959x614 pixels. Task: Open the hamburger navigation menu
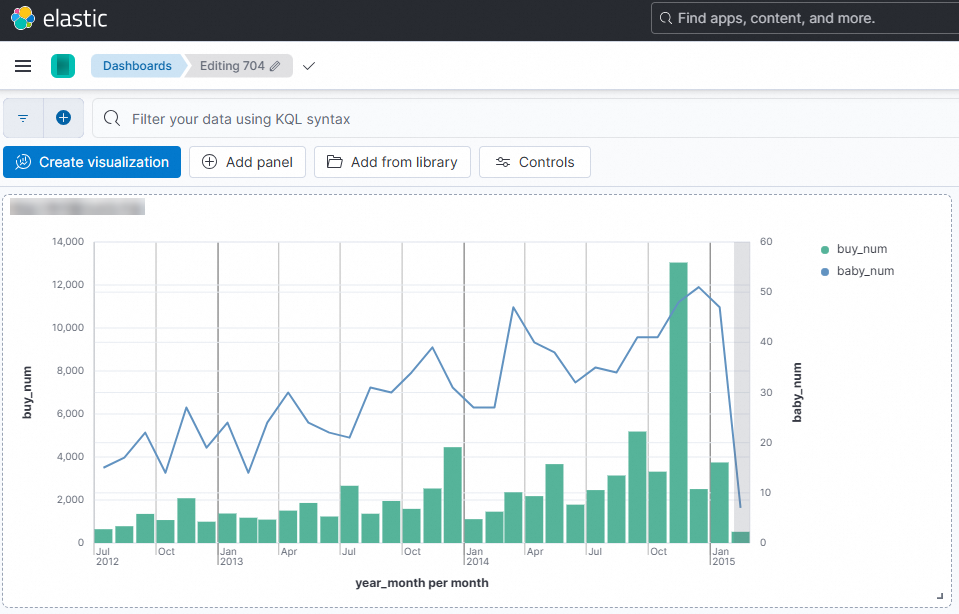23,66
